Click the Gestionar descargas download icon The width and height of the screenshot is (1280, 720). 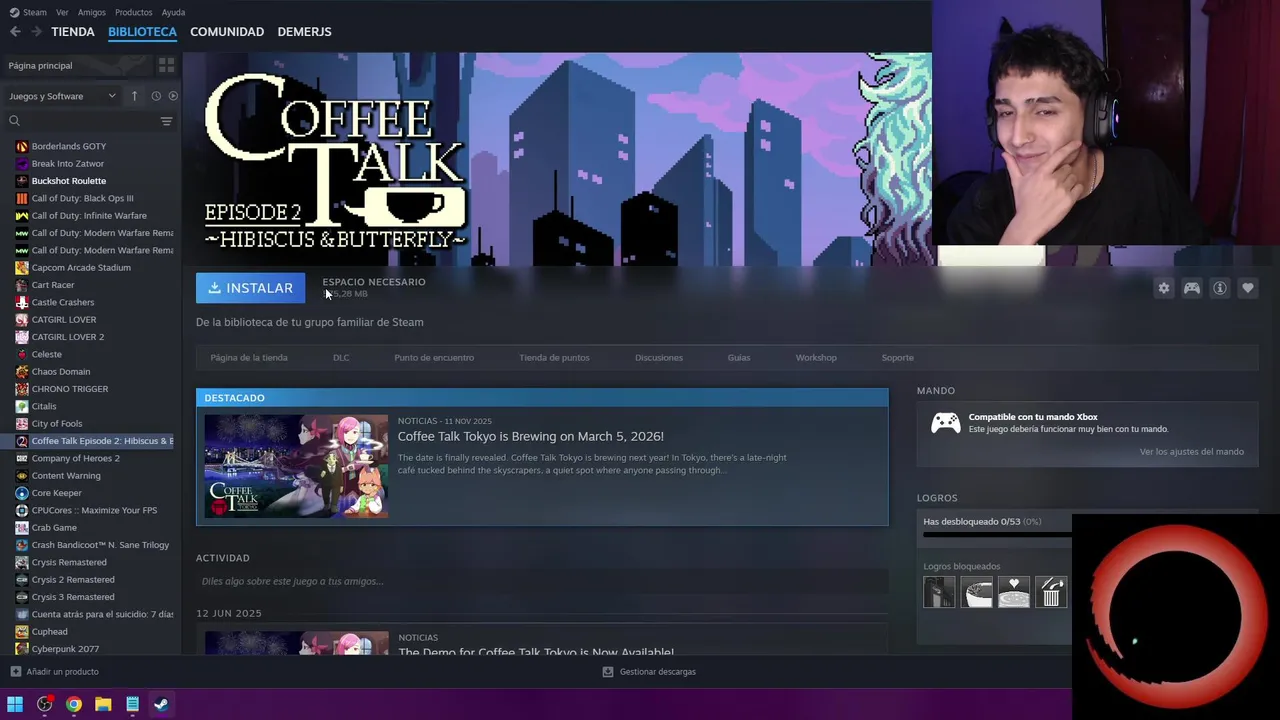(607, 672)
